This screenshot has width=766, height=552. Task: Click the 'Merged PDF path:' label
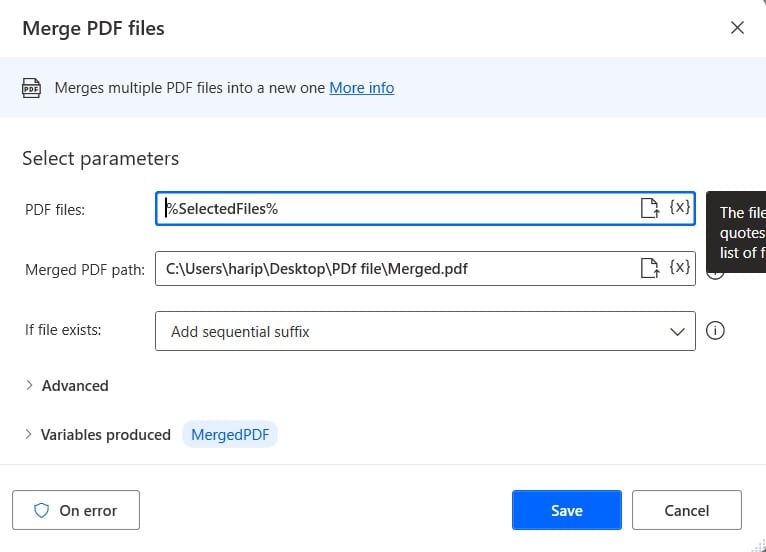[x=85, y=270]
